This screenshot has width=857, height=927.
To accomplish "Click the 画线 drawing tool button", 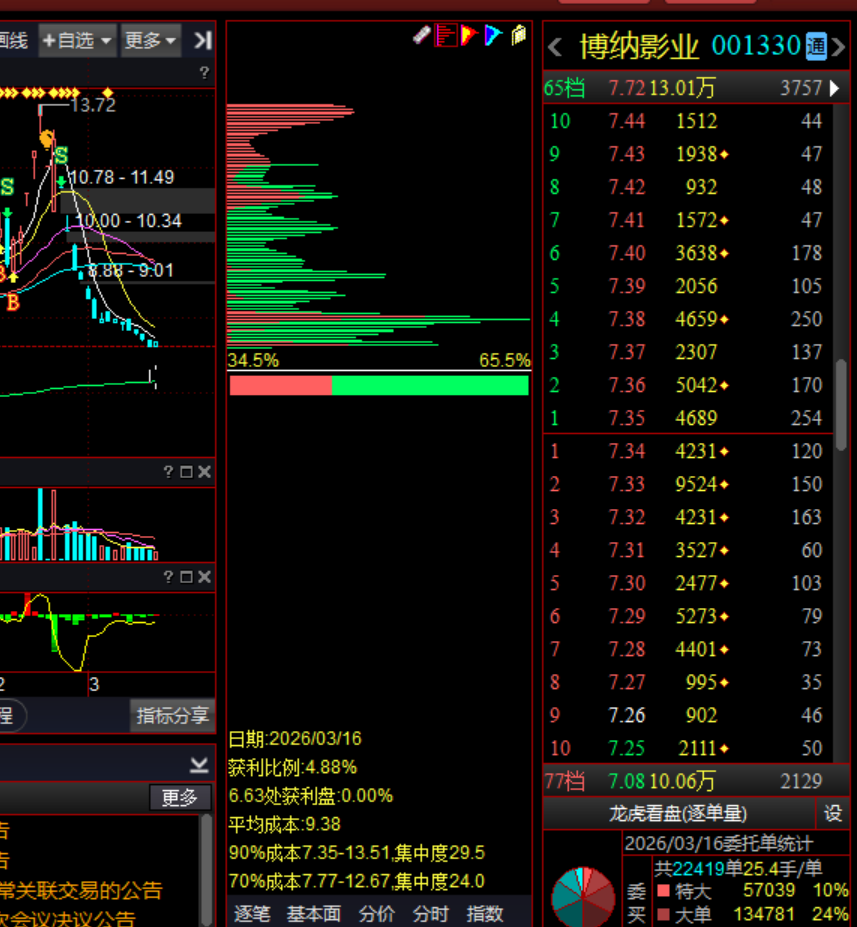I will (13, 40).
